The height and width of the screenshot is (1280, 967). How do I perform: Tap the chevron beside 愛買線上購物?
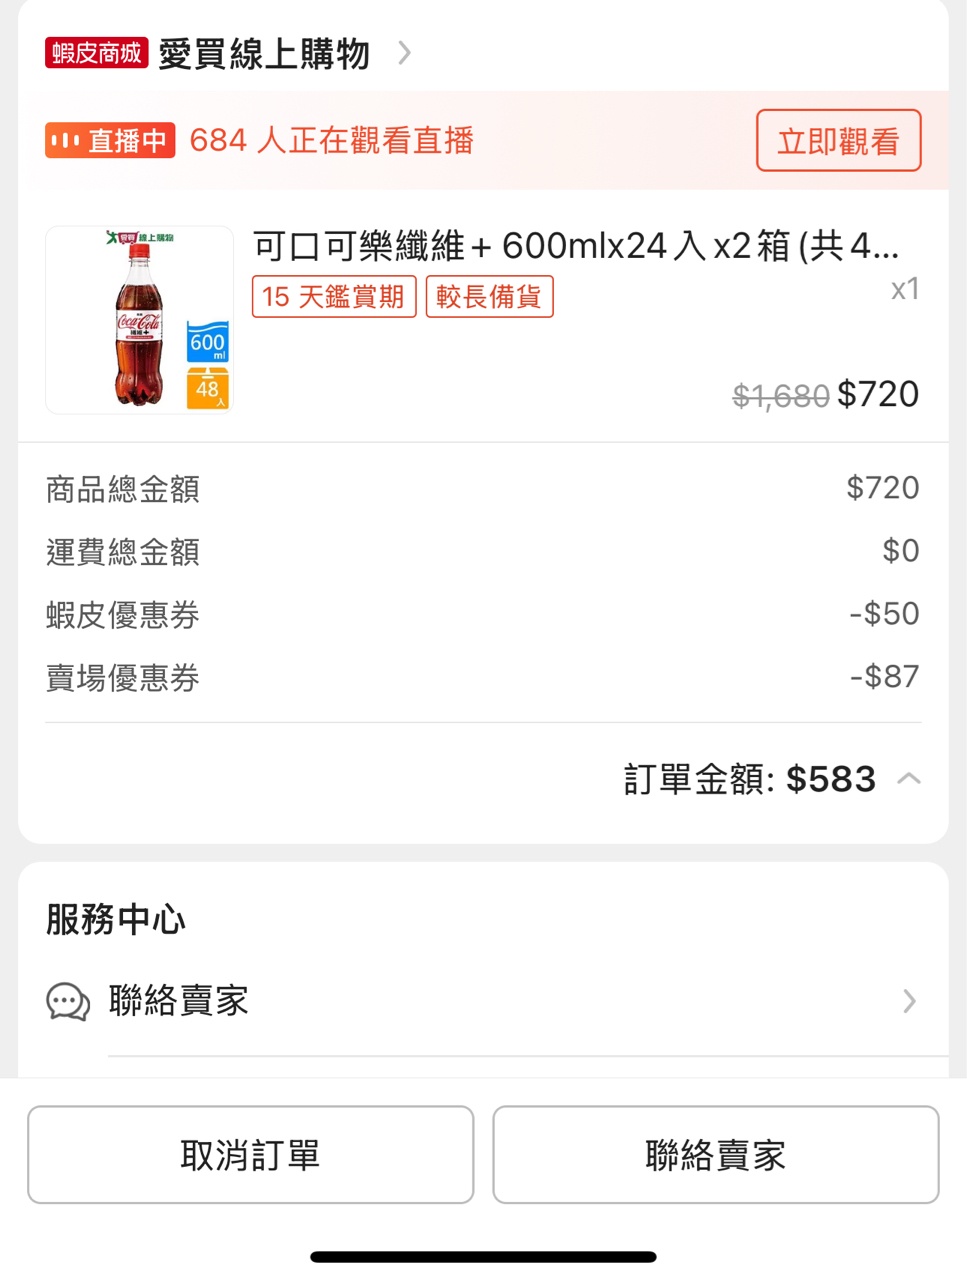click(x=404, y=53)
